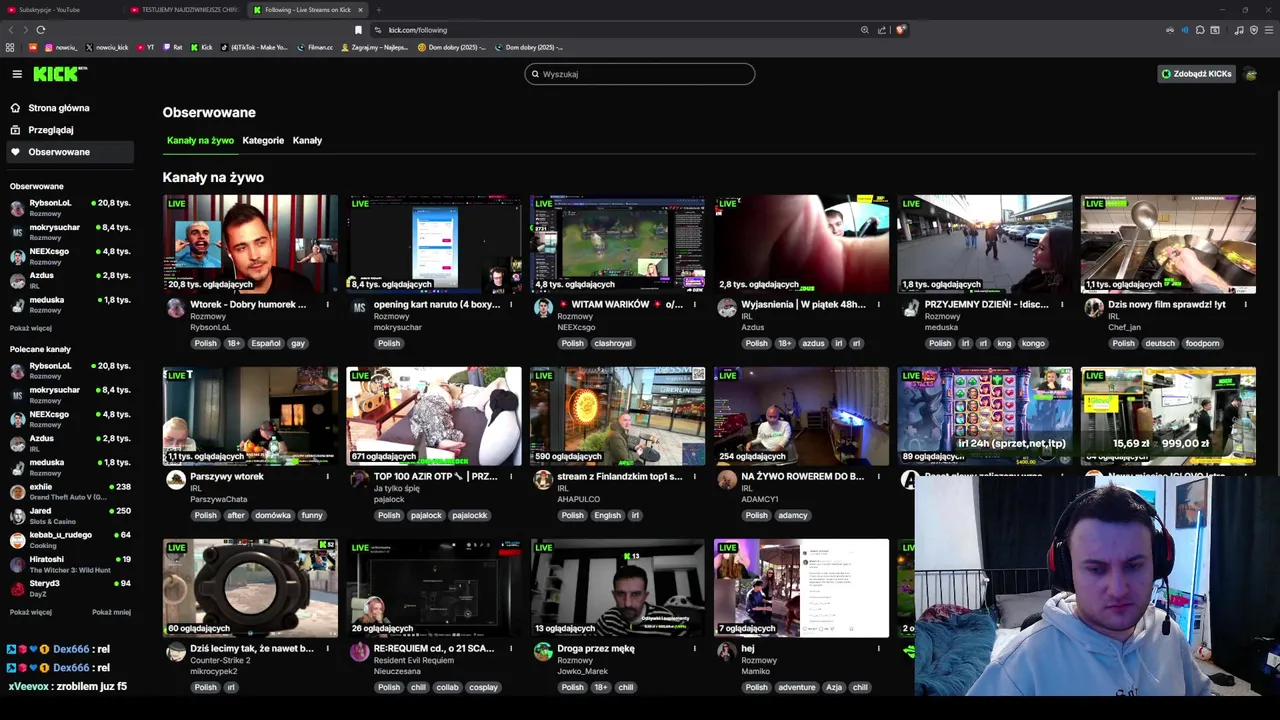Switch to the Subskrypcje - YouTube browser tab
The image size is (1280, 720).
pyautogui.click(x=60, y=10)
